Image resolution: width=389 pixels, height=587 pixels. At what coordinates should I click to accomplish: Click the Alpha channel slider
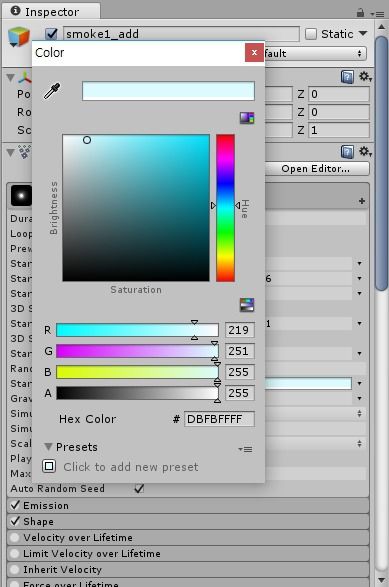click(x=137, y=393)
